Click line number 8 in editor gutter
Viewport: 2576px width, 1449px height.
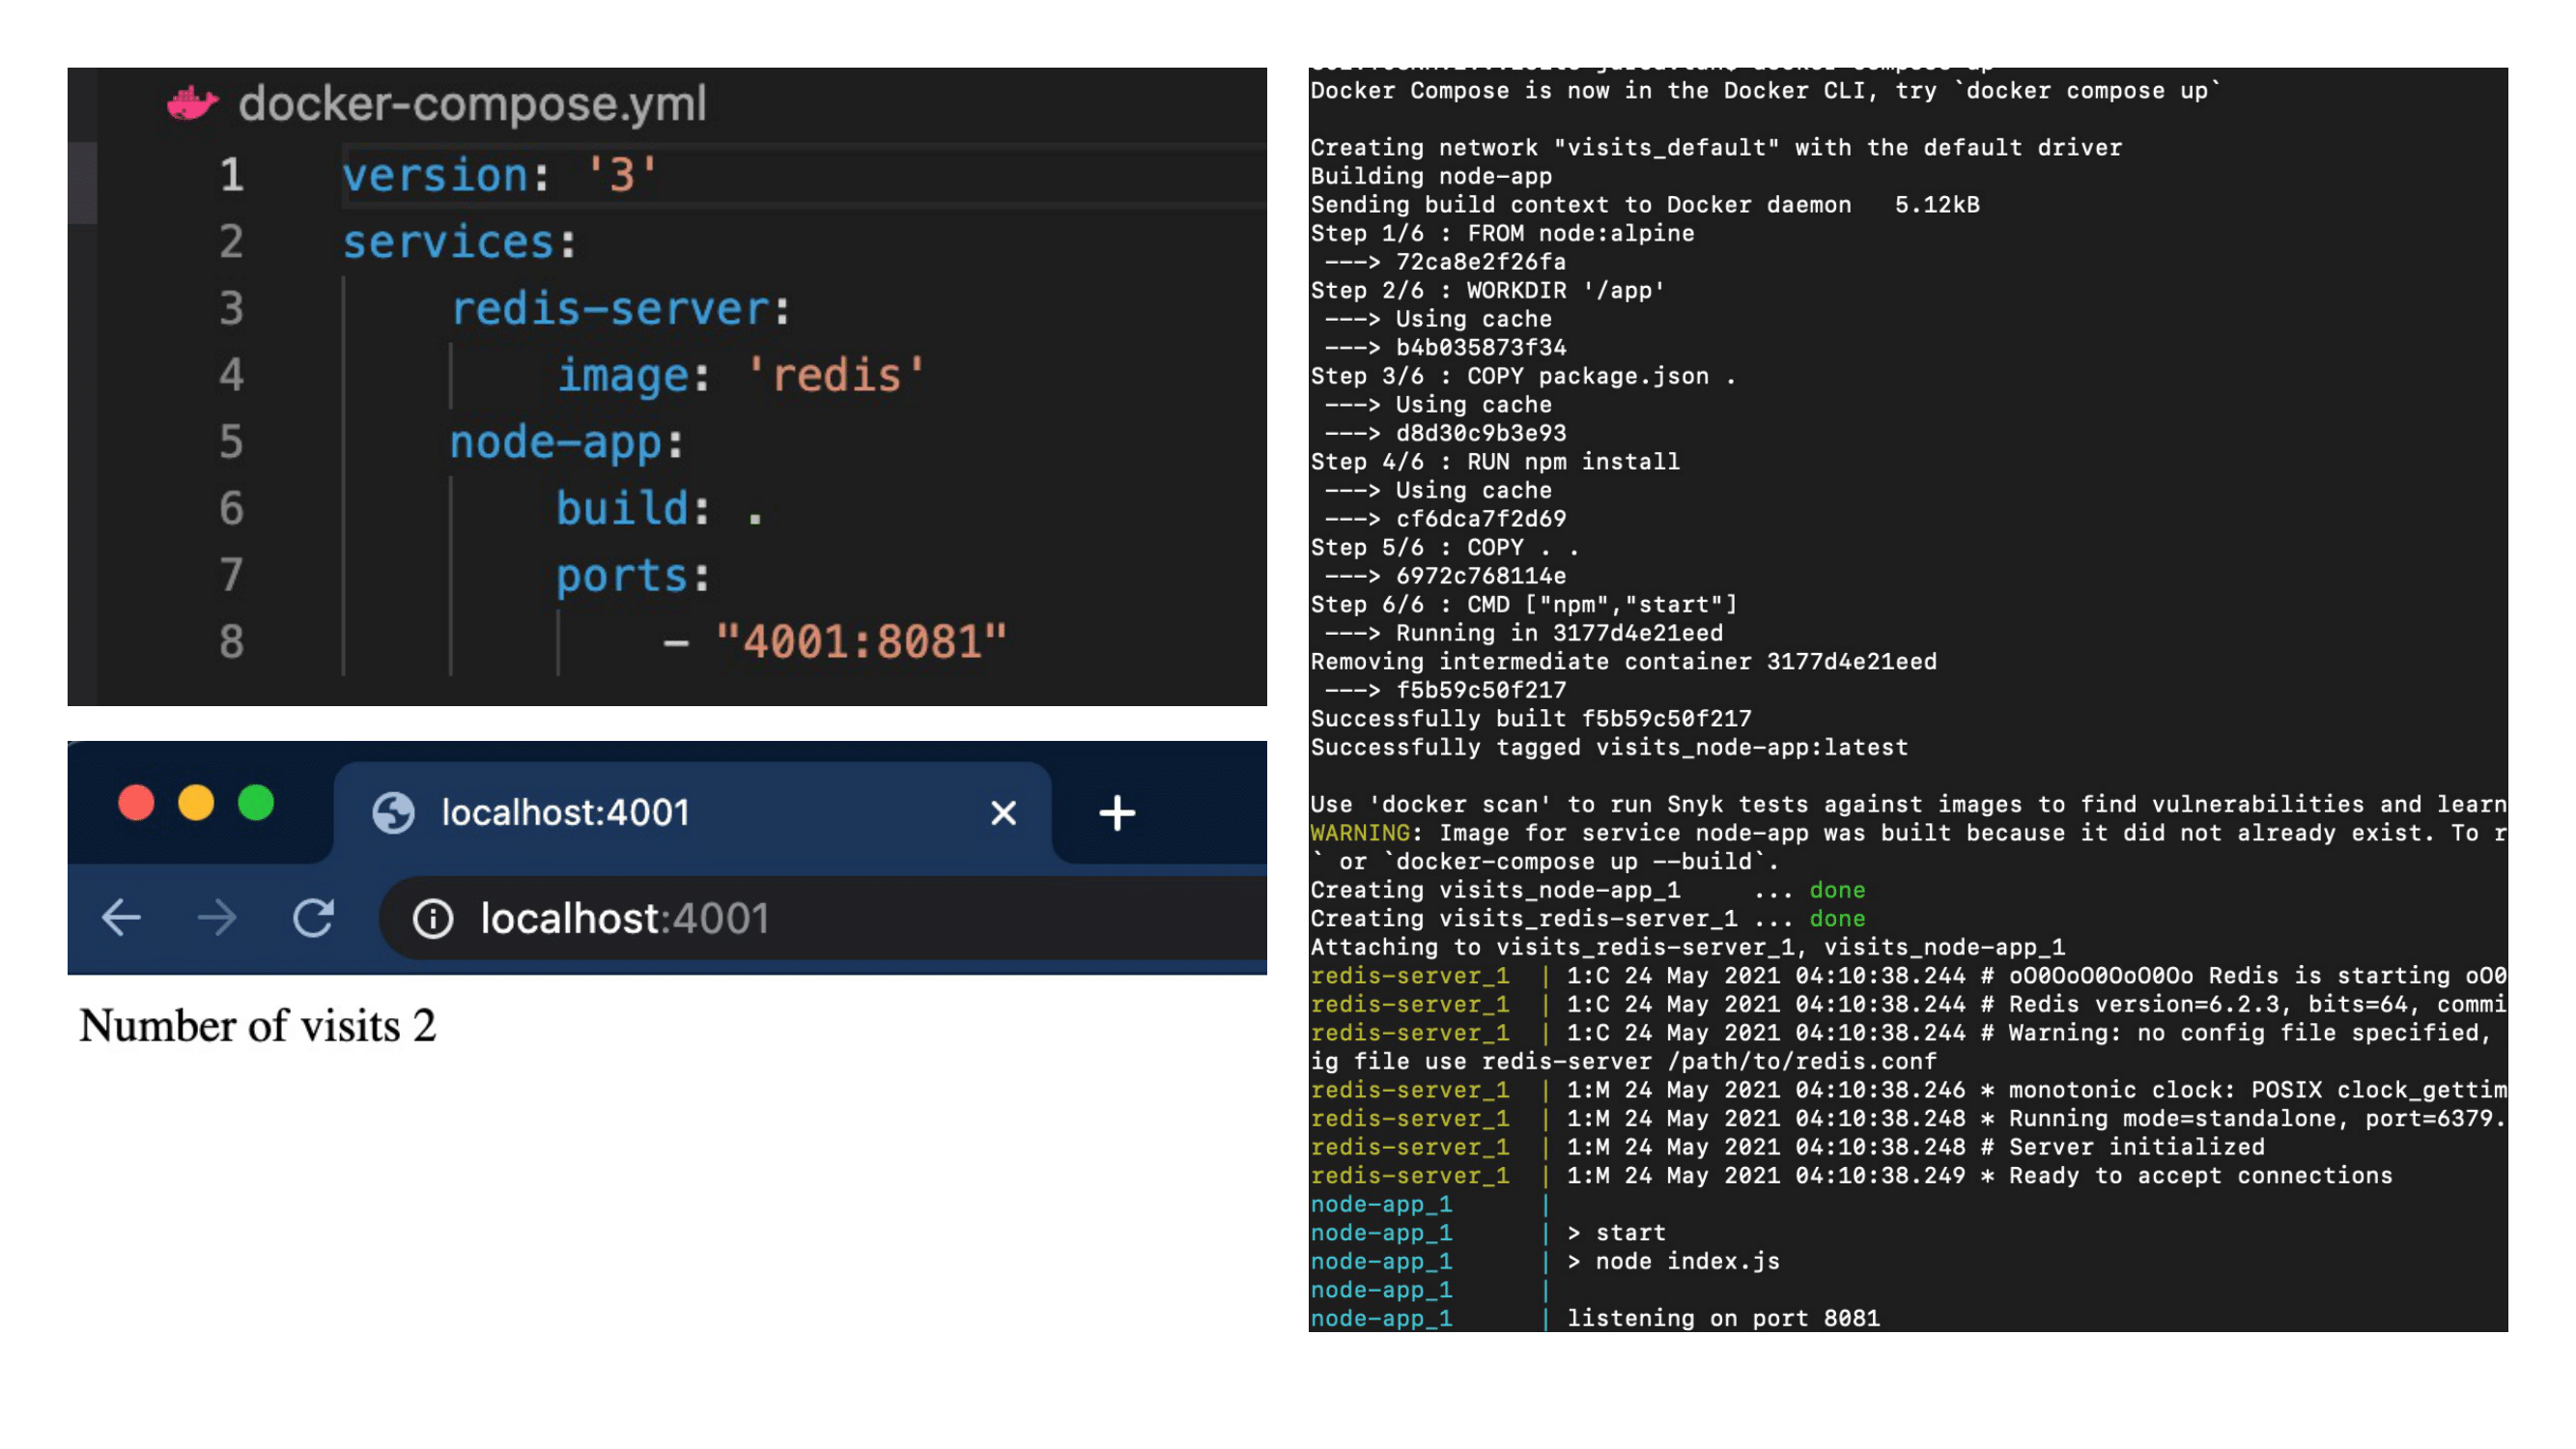(231, 641)
